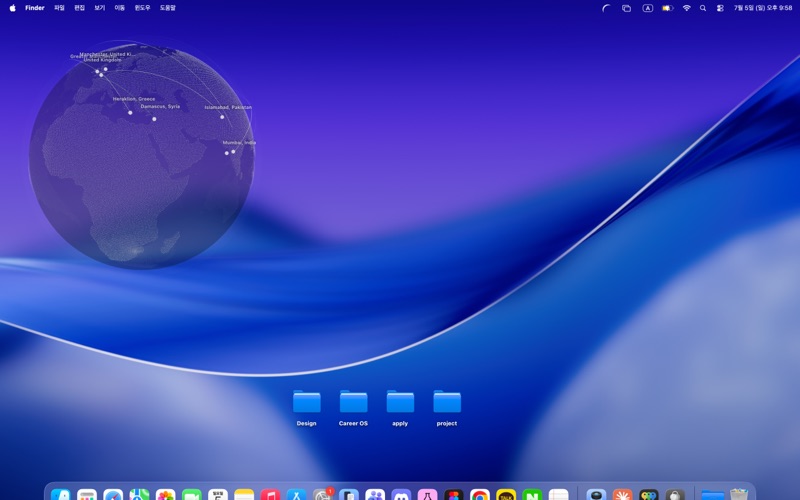The width and height of the screenshot is (800, 500).
Task: Launch the Music app from Dock
Action: (270, 494)
